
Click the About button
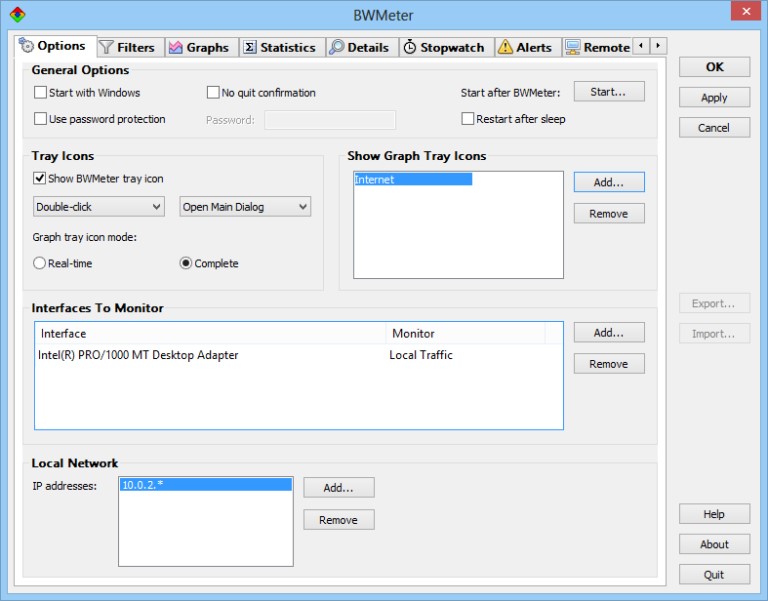[x=714, y=544]
